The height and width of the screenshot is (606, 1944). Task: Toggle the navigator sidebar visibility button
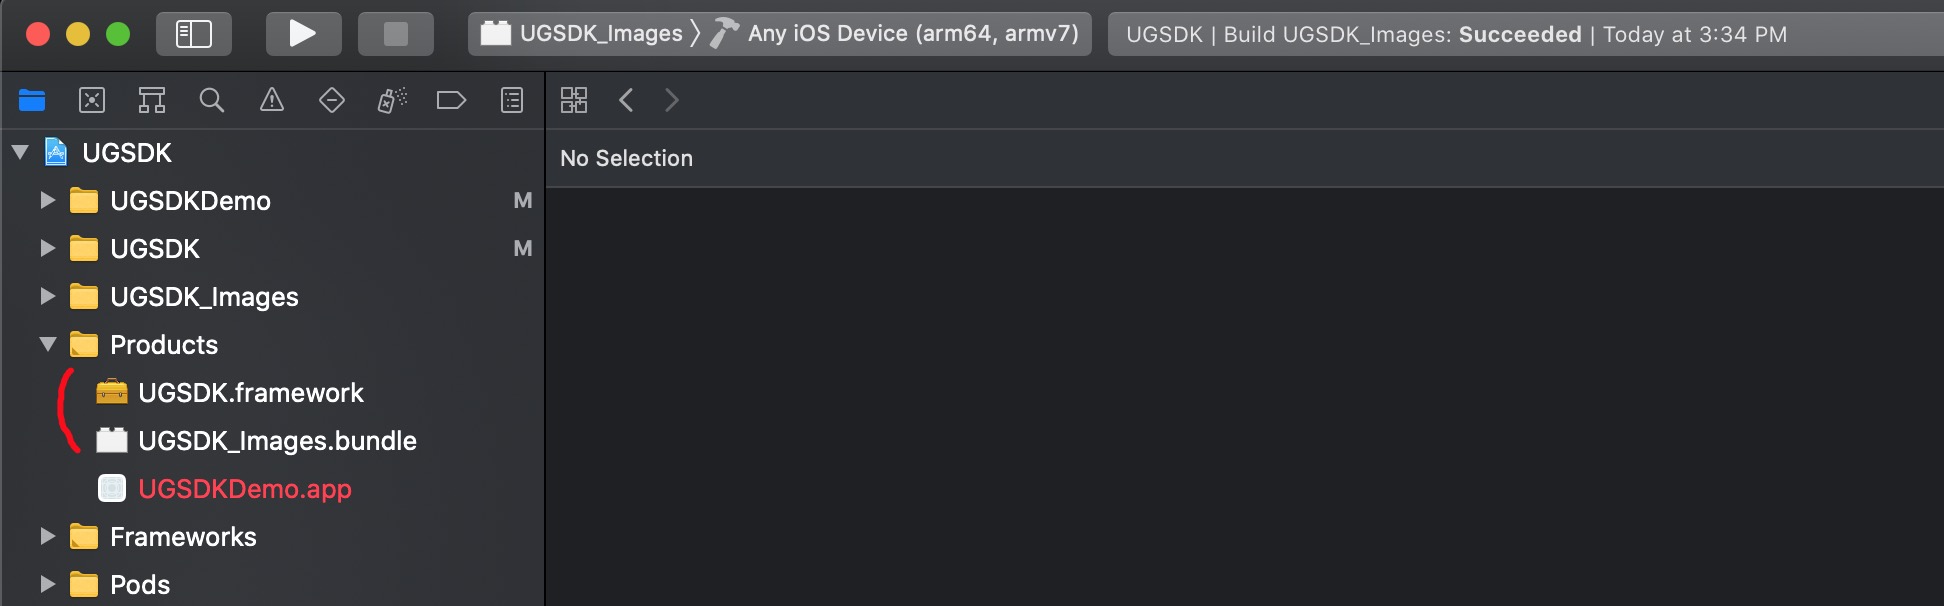point(194,34)
